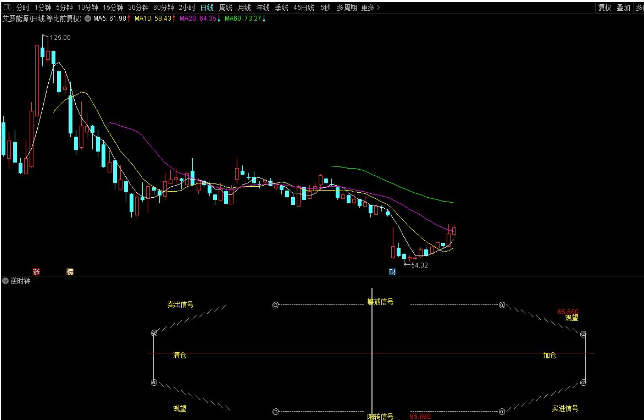Select the 30分钟 period tab
Image resolution: width=644 pixels, height=420 pixels.
(x=138, y=7)
